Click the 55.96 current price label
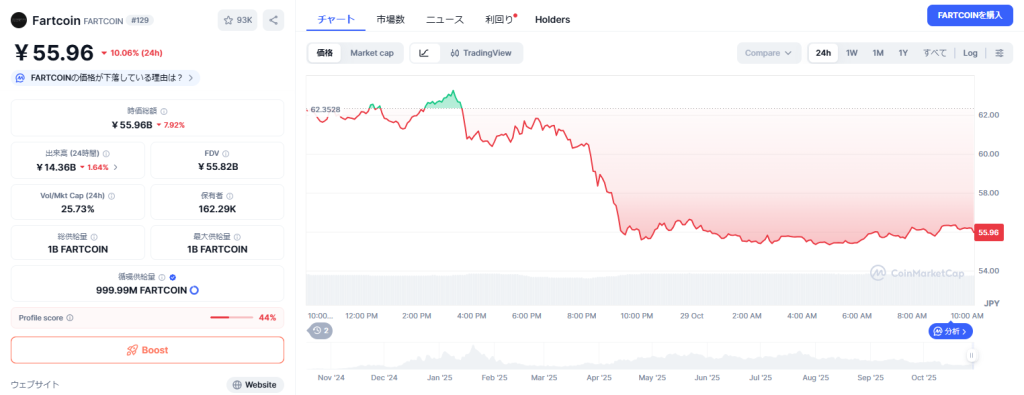Viewport: 1024px width, 395px height. pos(989,232)
